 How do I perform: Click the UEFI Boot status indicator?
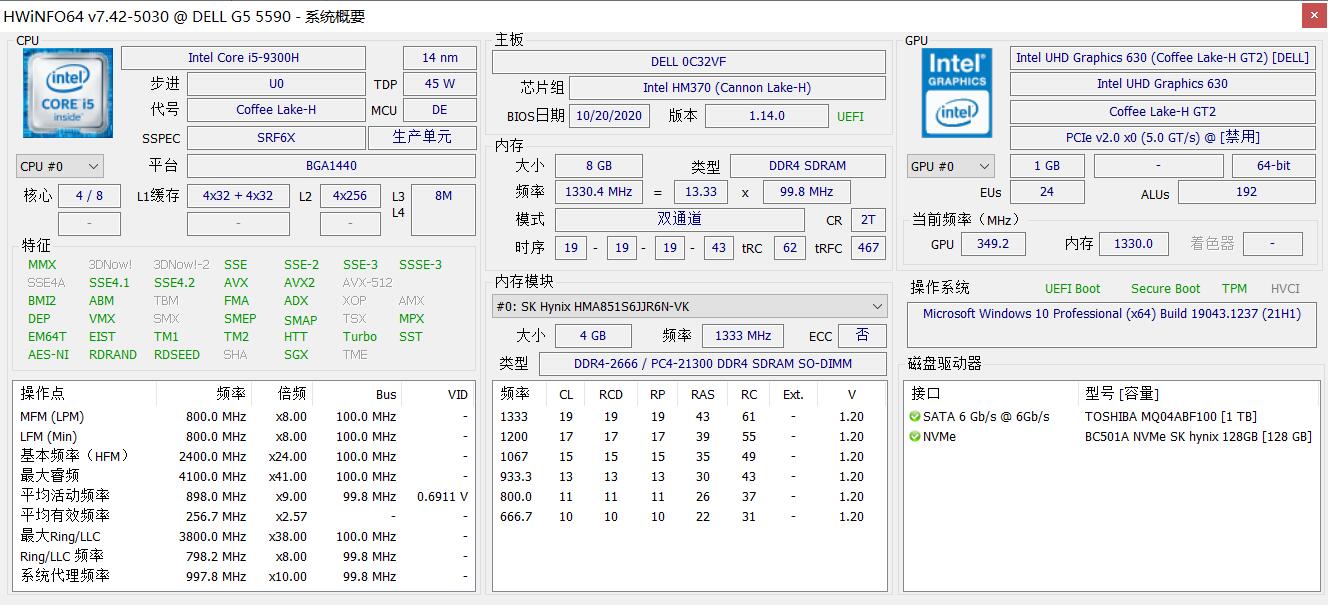click(1072, 288)
